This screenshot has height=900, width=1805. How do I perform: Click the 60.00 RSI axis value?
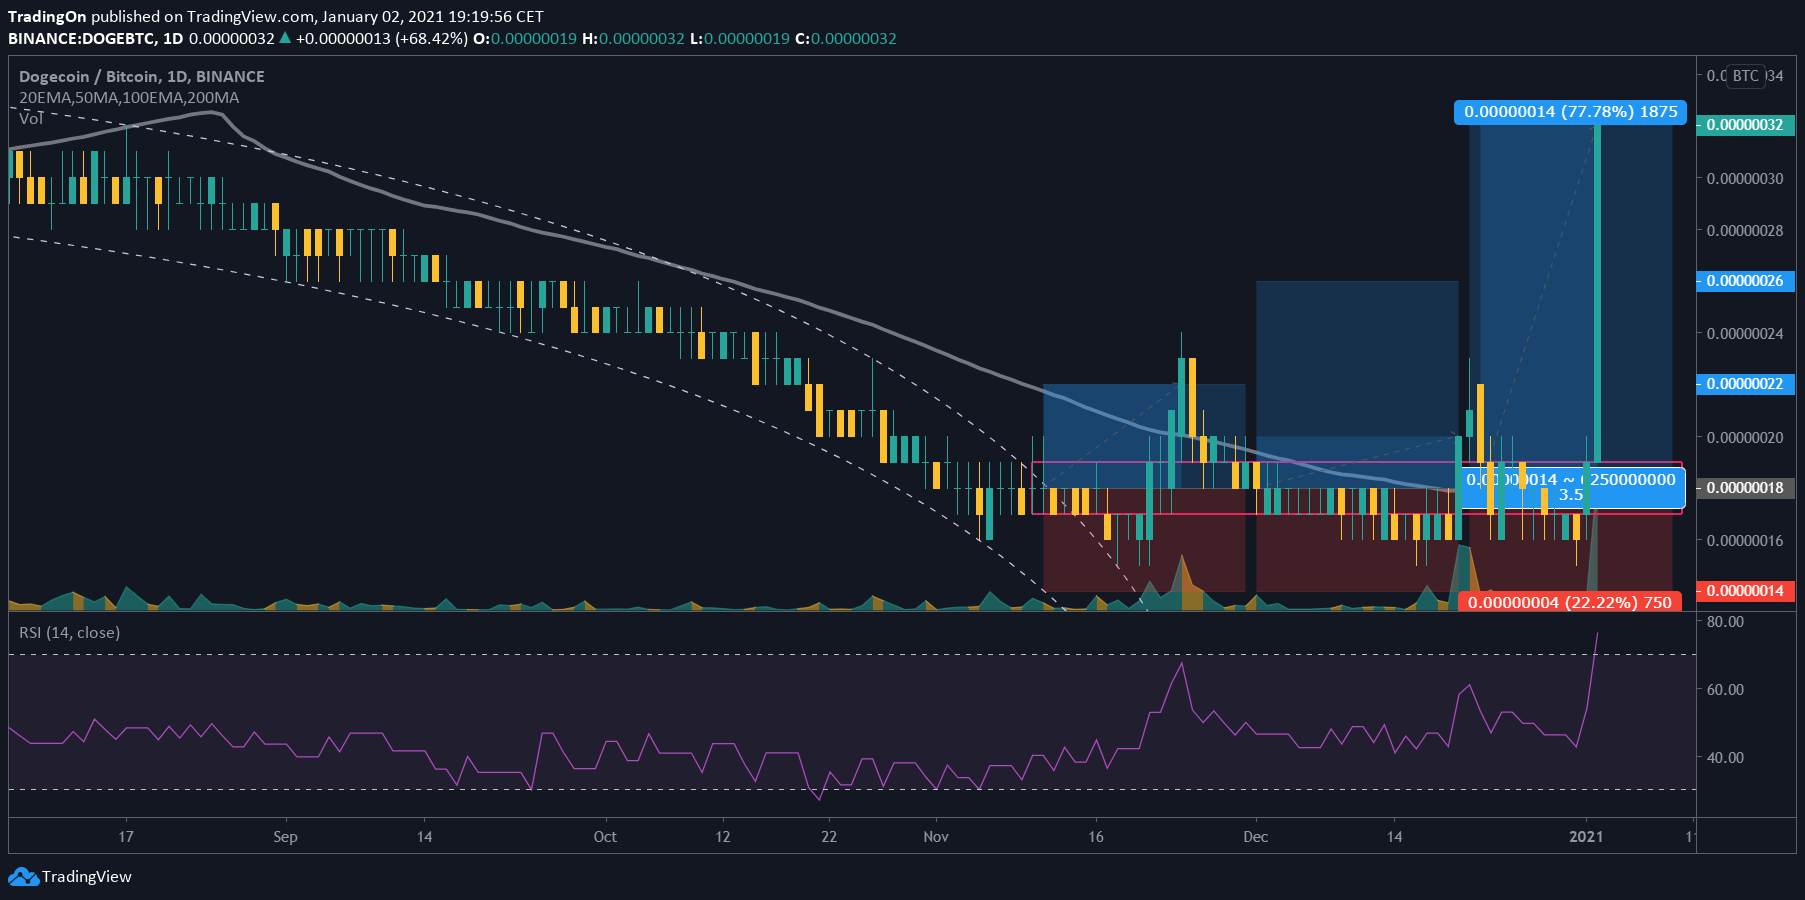pos(1725,690)
